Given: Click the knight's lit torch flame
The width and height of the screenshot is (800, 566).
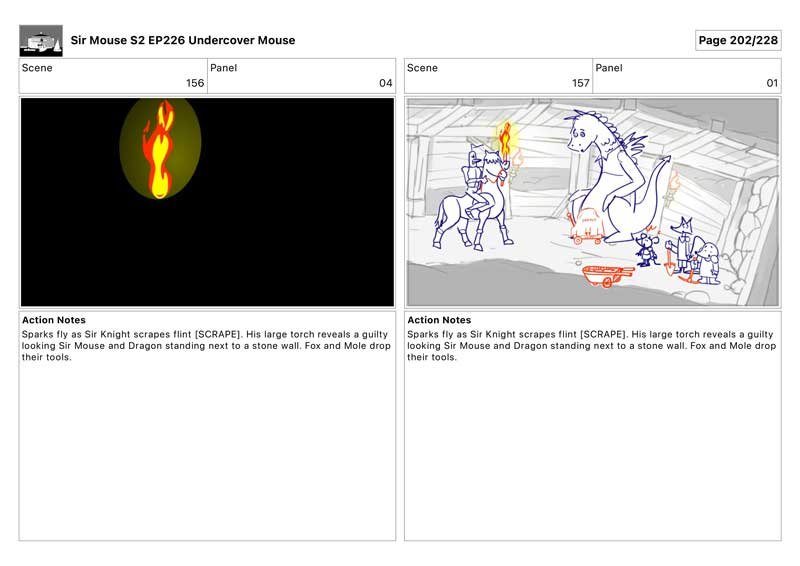Looking at the screenshot, I should pos(505,139).
